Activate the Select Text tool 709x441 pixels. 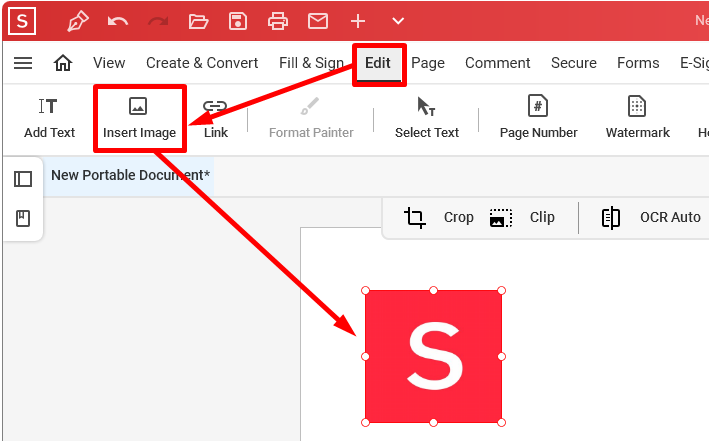427,119
